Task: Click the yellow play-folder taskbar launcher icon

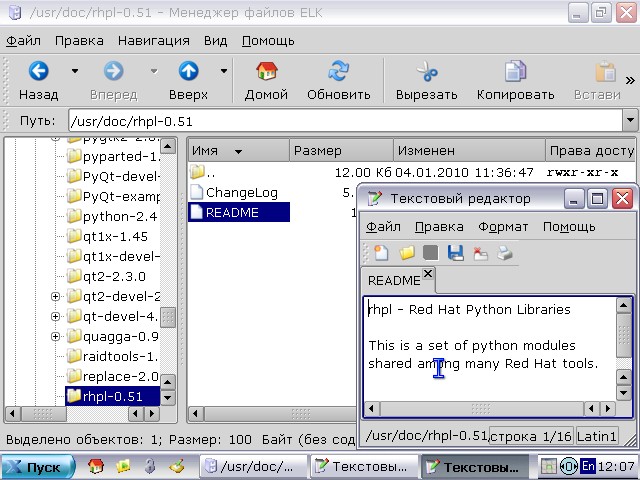Action: click(x=122, y=466)
